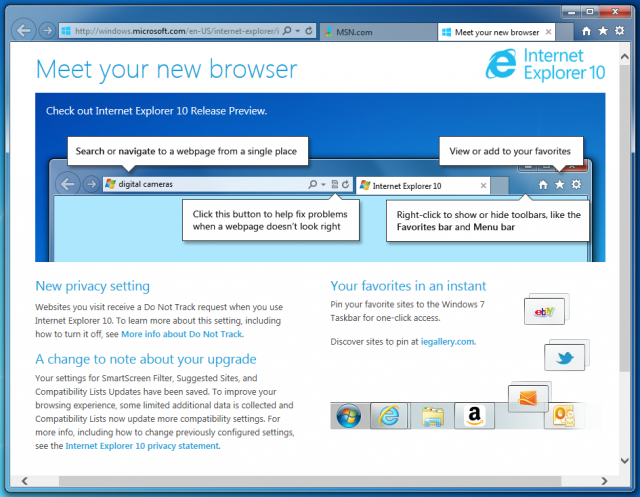Click the Internet Explorer 10 logo
The width and height of the screenshot is (640, 497).
[x=545, y=64]
